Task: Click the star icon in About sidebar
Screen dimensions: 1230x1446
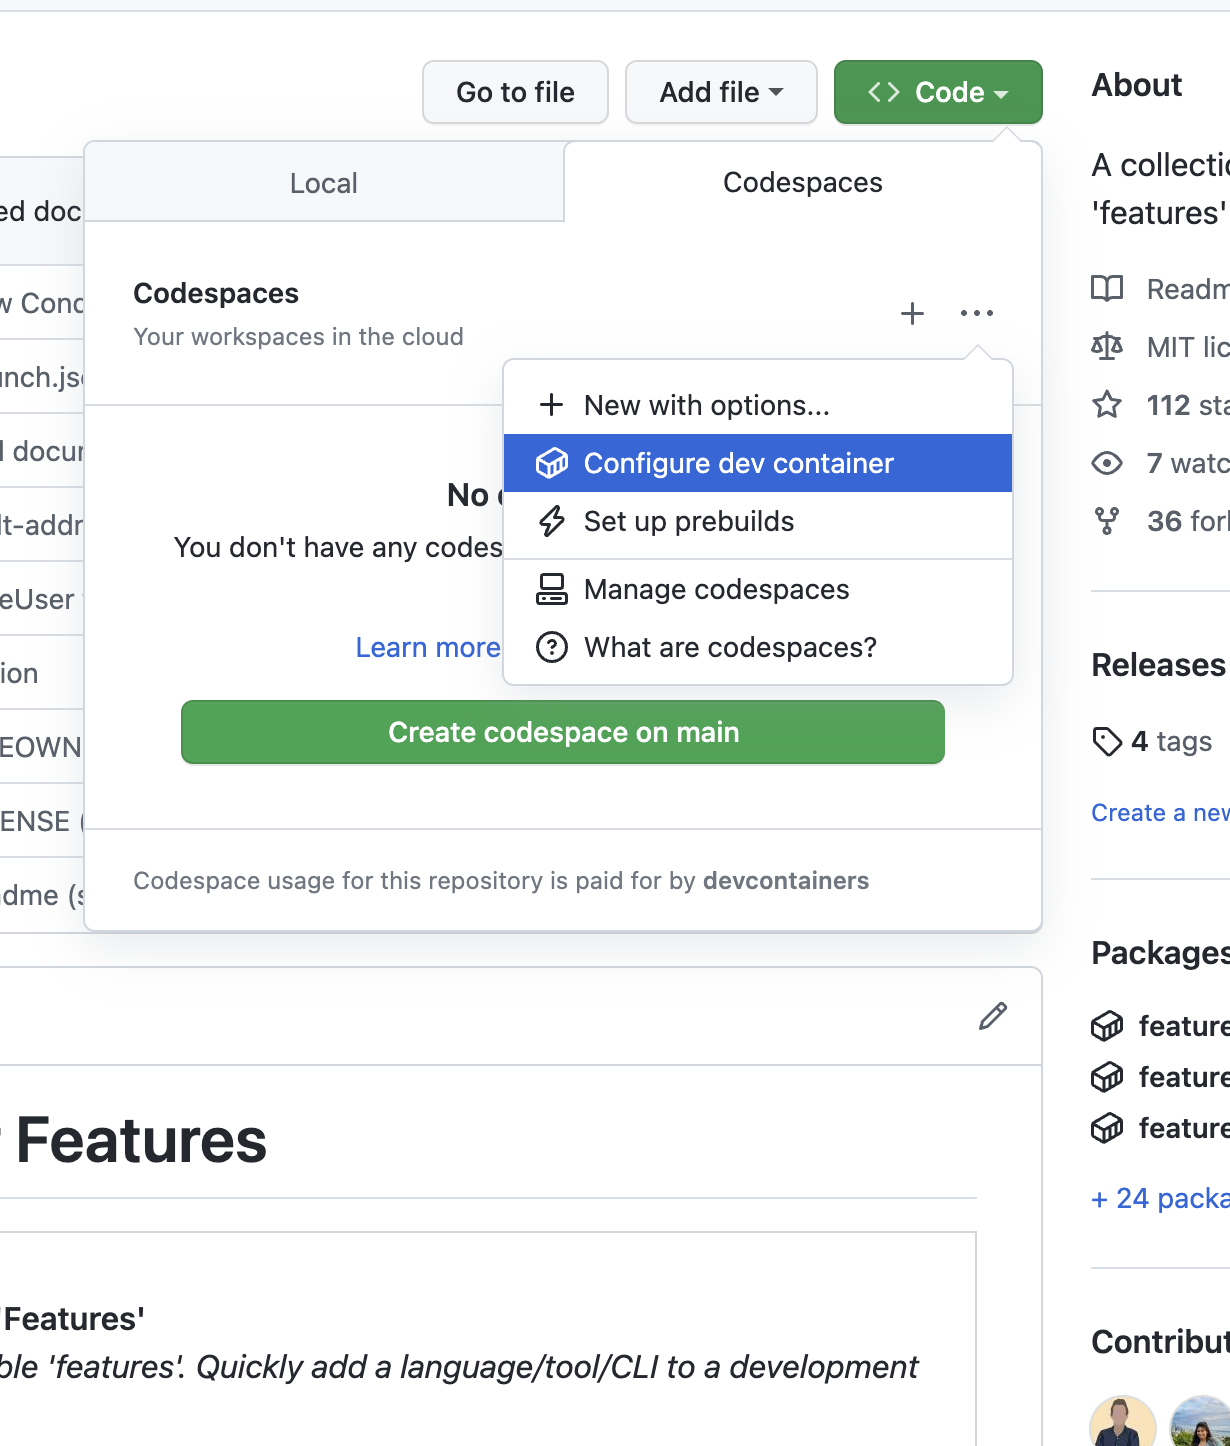Action: (1107, 405)
